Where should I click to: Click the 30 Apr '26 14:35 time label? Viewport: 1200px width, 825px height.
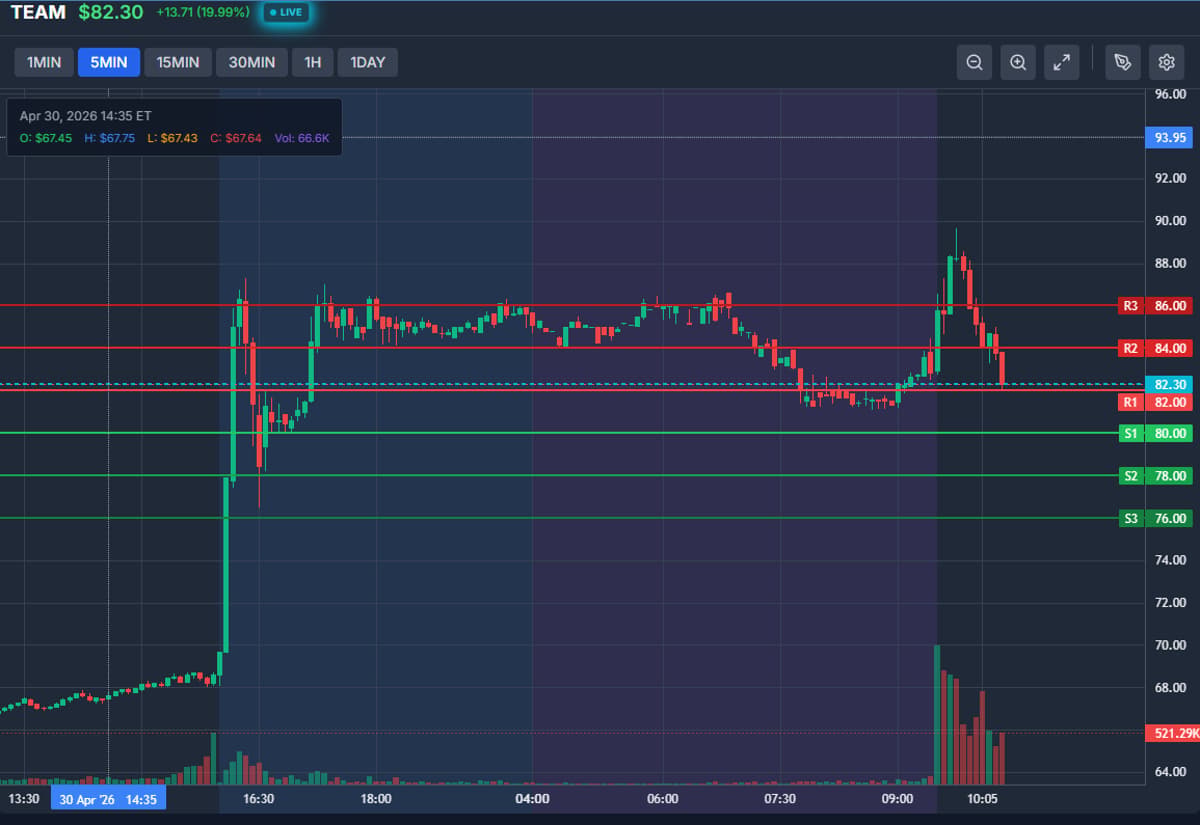108,799
